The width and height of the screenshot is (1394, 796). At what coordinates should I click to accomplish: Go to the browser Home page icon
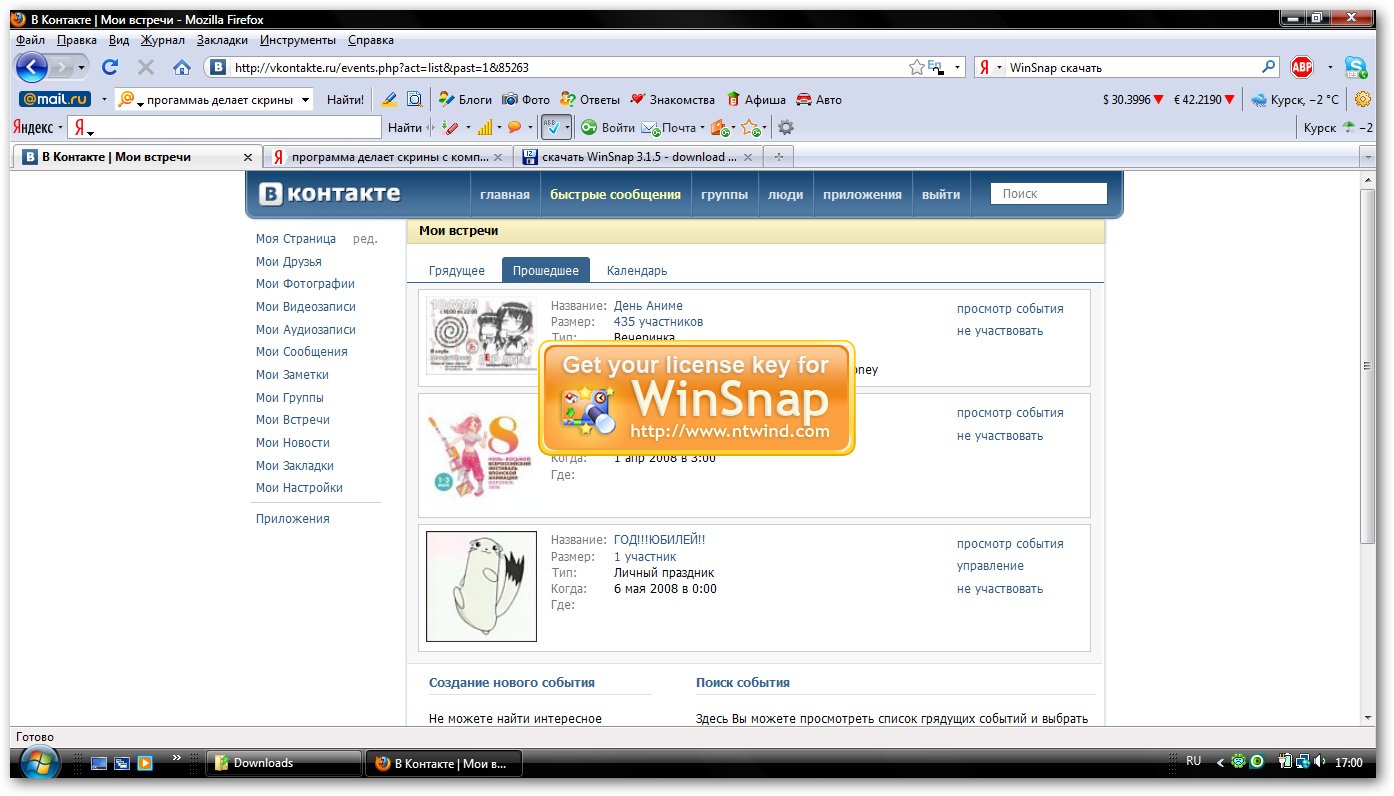click(182, 68)
